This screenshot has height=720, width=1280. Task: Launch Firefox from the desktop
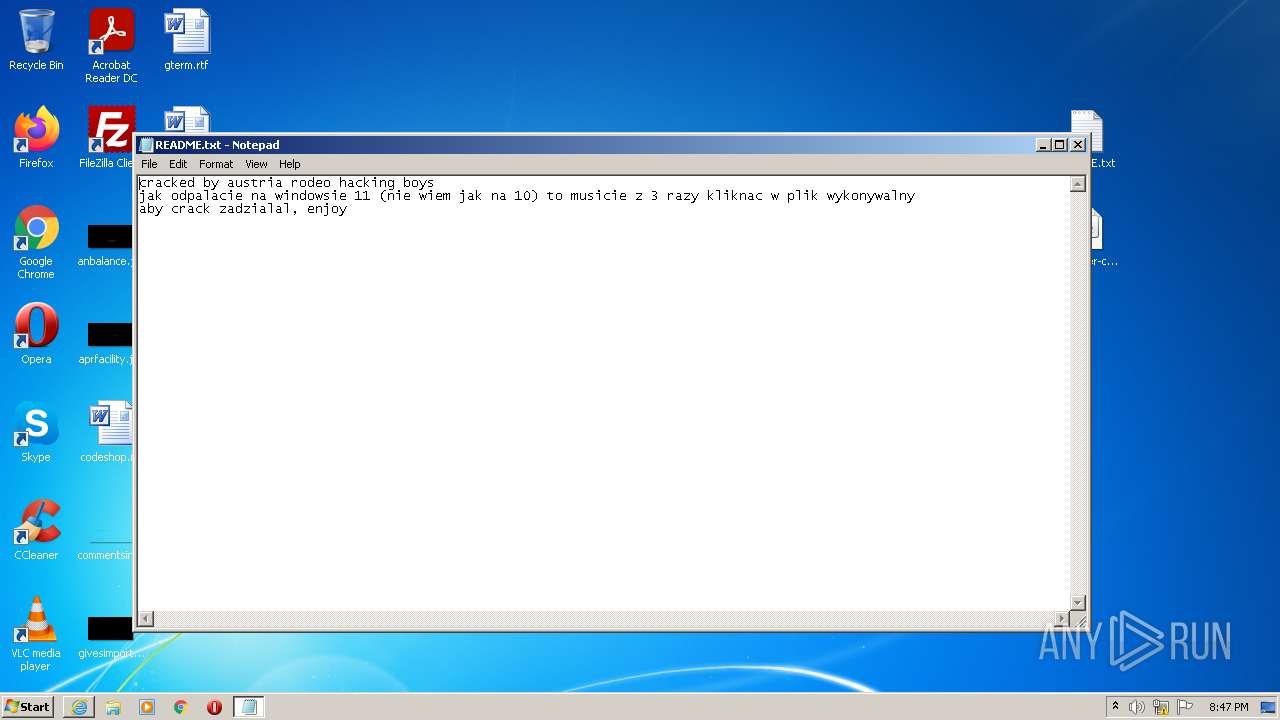click(x=36, y=138)
